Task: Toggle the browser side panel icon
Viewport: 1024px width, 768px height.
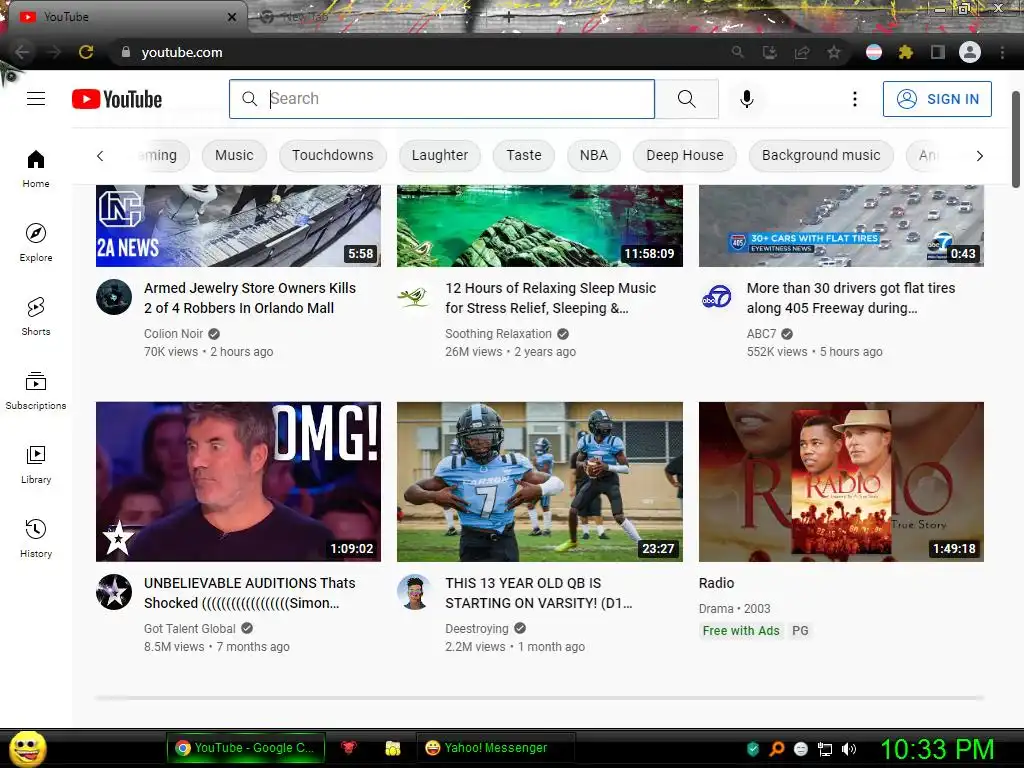Action: click(x=937, y=52)
